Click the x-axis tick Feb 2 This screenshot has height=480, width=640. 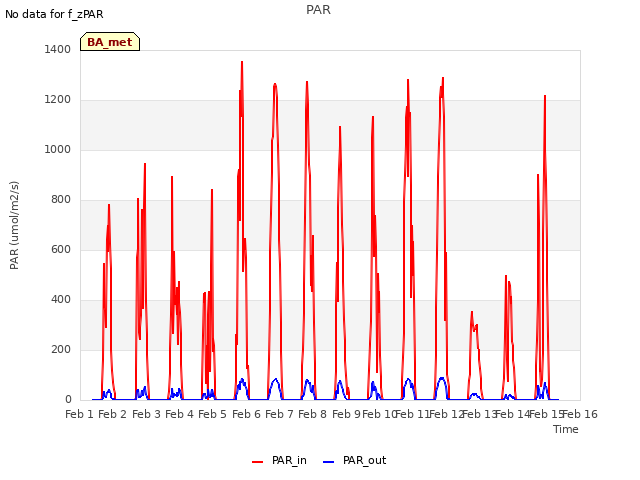[113, 414]
